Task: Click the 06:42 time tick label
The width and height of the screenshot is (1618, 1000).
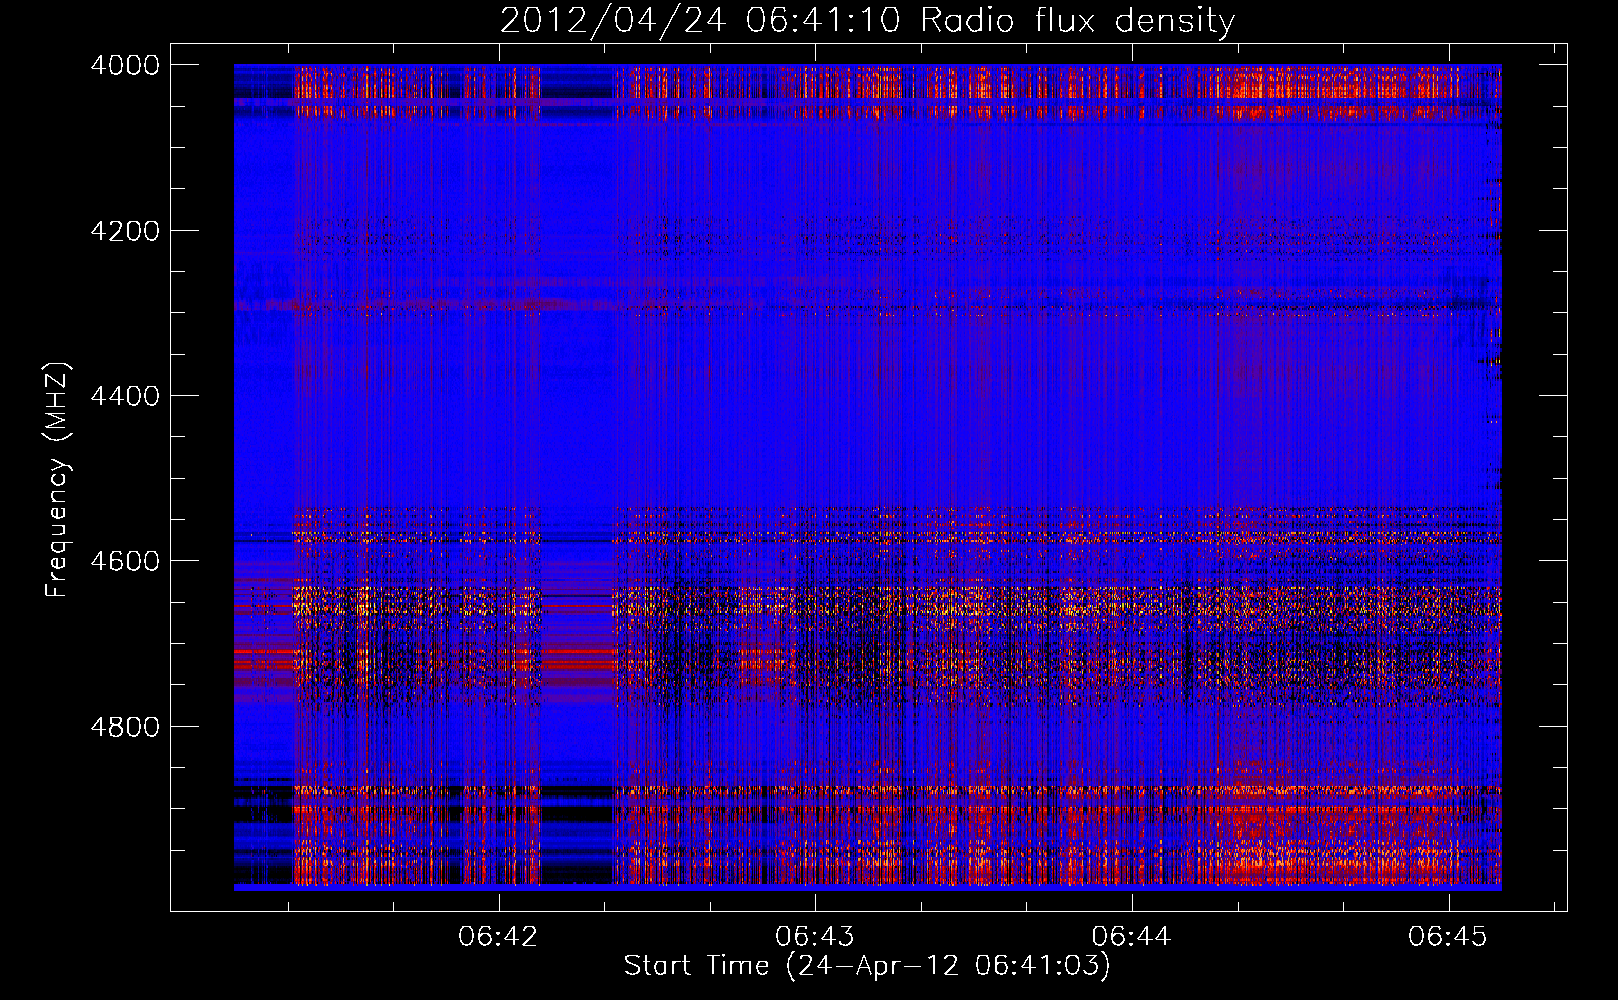Action: pos(498,936)
